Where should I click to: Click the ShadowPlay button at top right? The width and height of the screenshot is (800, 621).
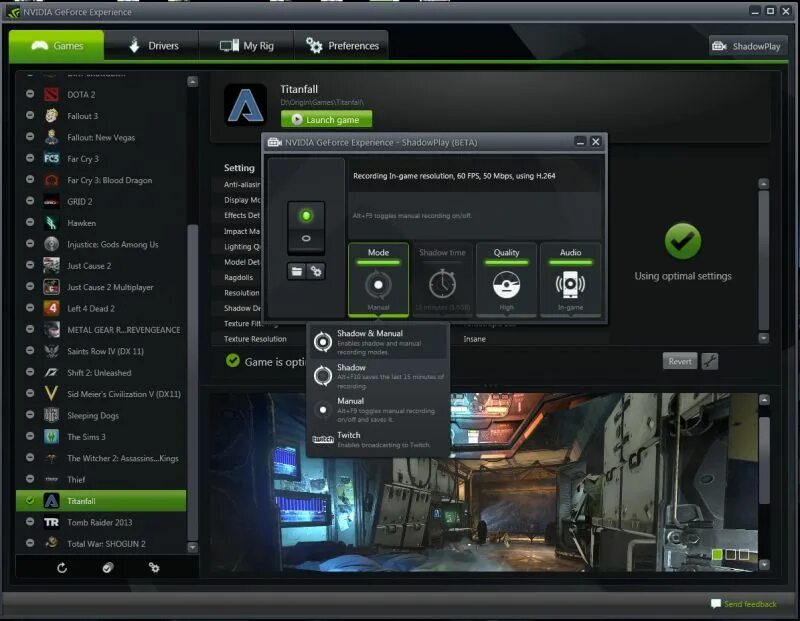(747, 46)
